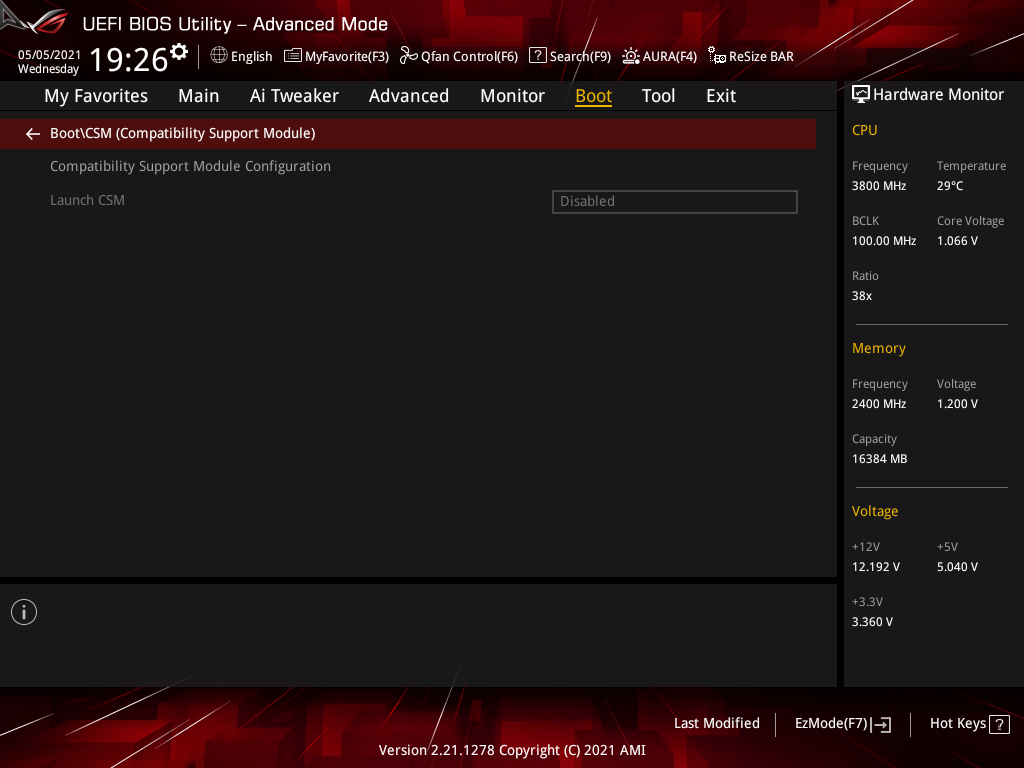Click AURA(F4) label
Image resolution: width=1024 pixels, height=768 pixels.
coord(669,57)
